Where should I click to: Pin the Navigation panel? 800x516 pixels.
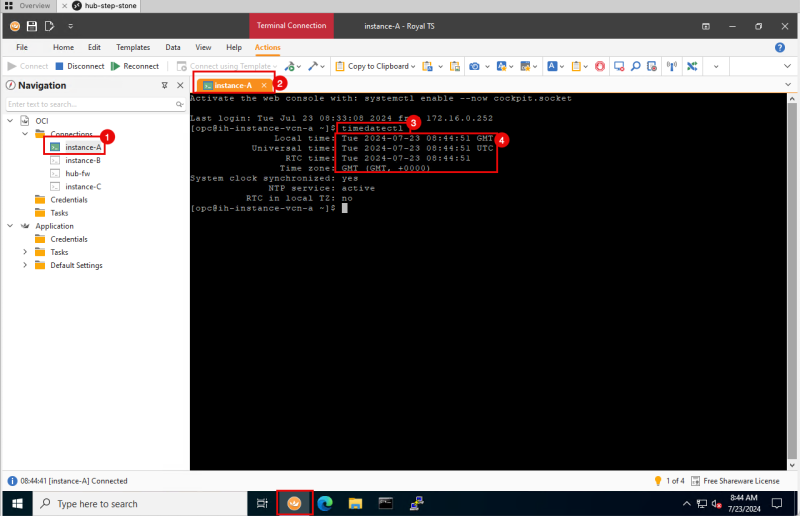(x=165, y=86)
